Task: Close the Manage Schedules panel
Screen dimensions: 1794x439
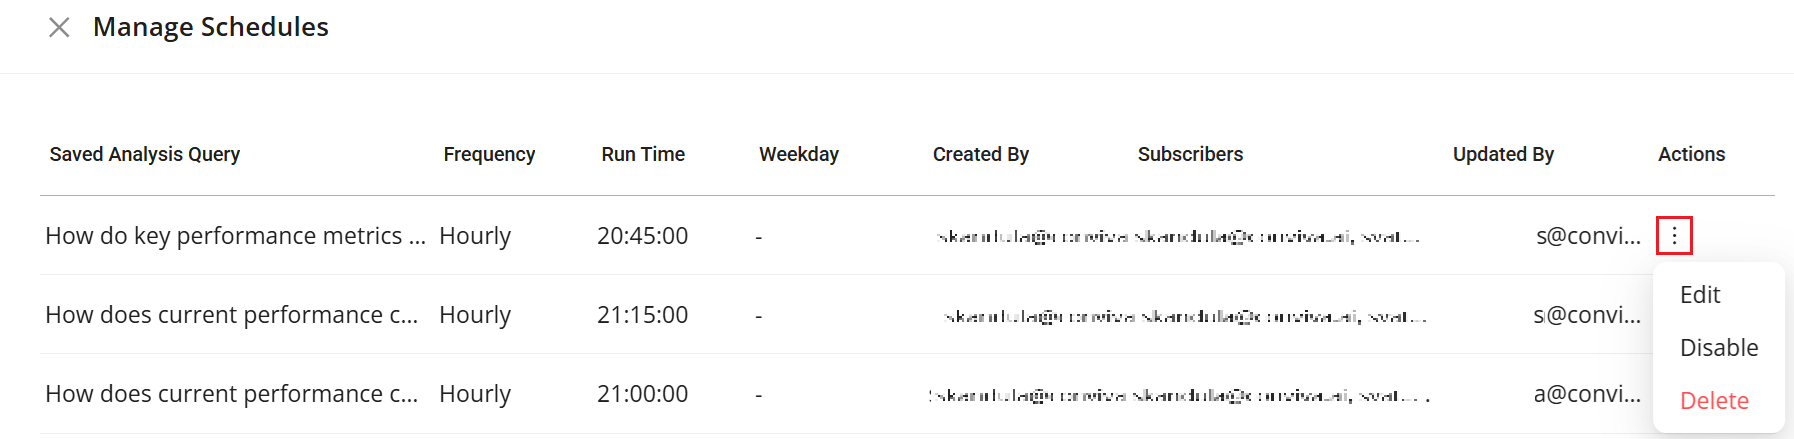Action: coord(59,27)
